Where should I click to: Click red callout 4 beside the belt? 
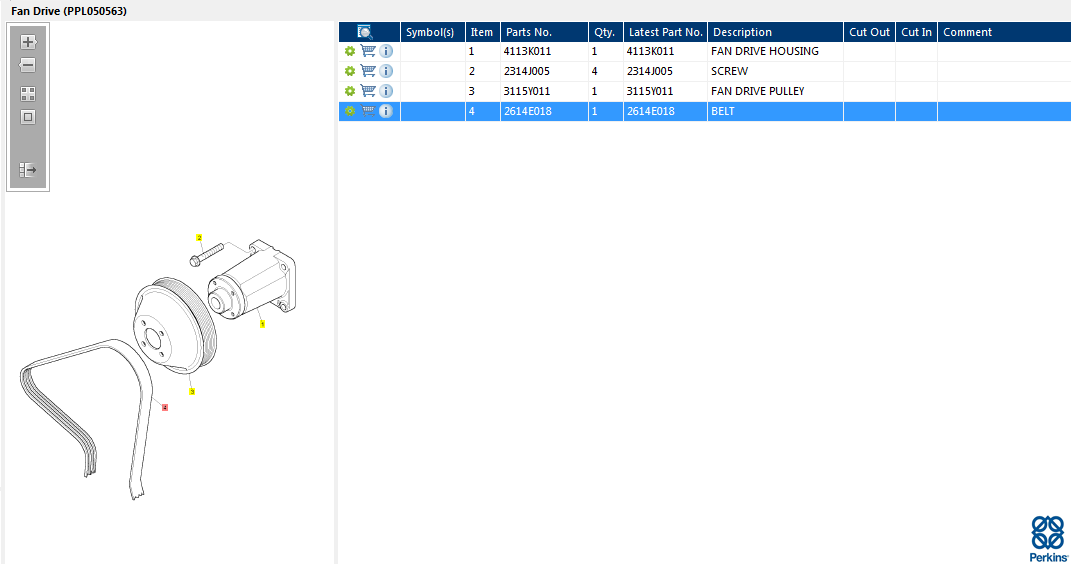[x=165, y=408]
